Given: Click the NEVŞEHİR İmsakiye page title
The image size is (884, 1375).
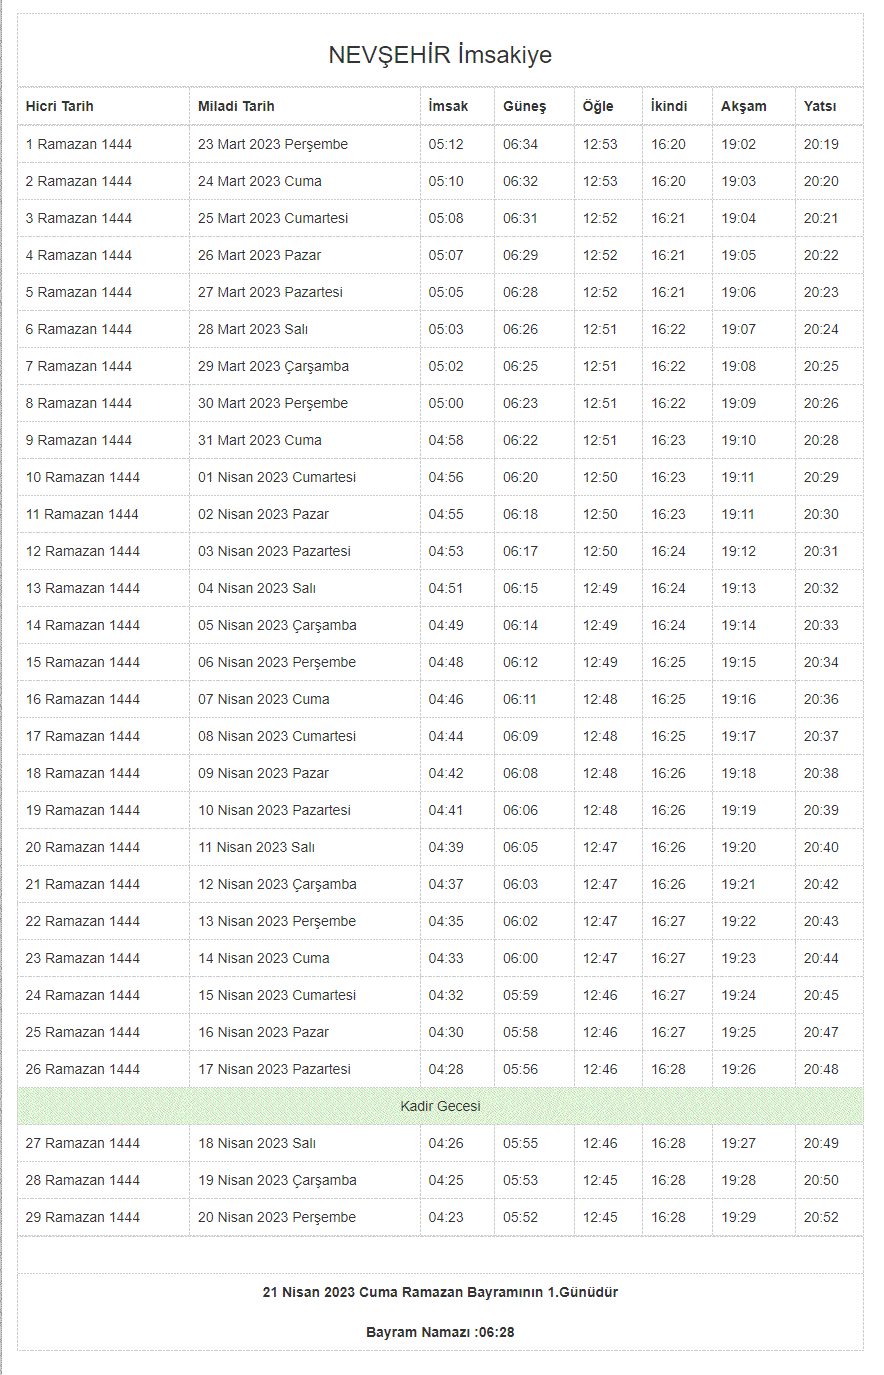Looking at the screenshot, I should point(440,55).
